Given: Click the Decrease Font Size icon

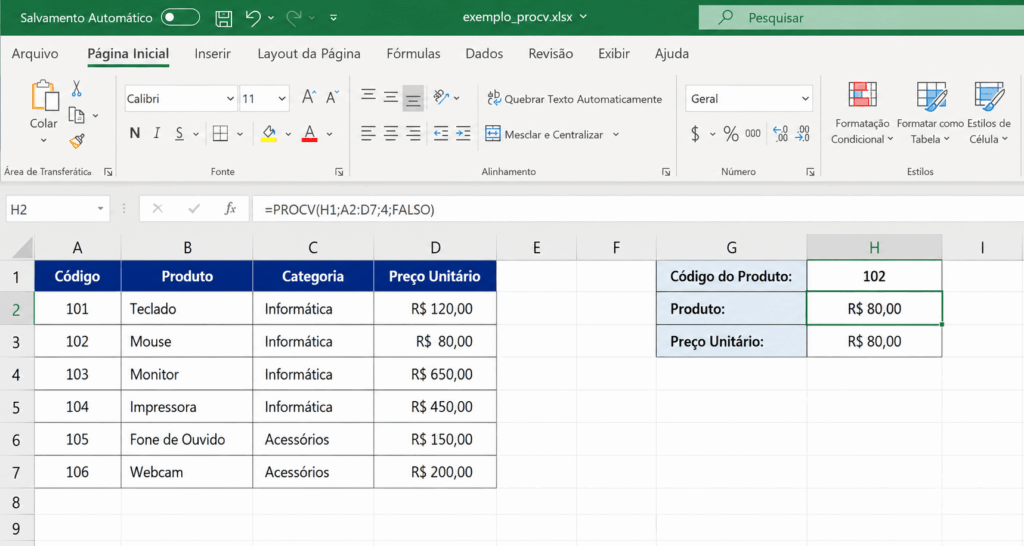Looking at the screenshot, I should [332, 98].
